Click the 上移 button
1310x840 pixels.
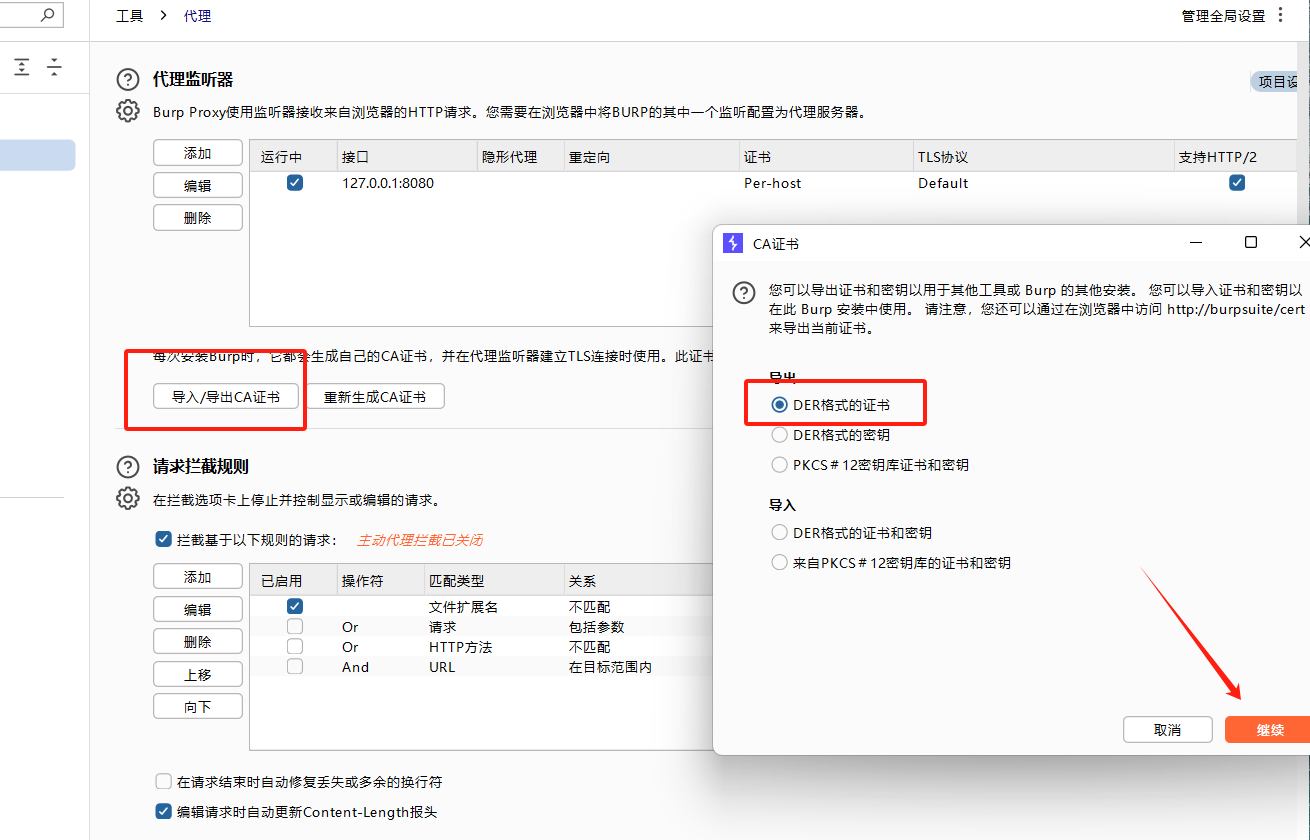[198, 674]
